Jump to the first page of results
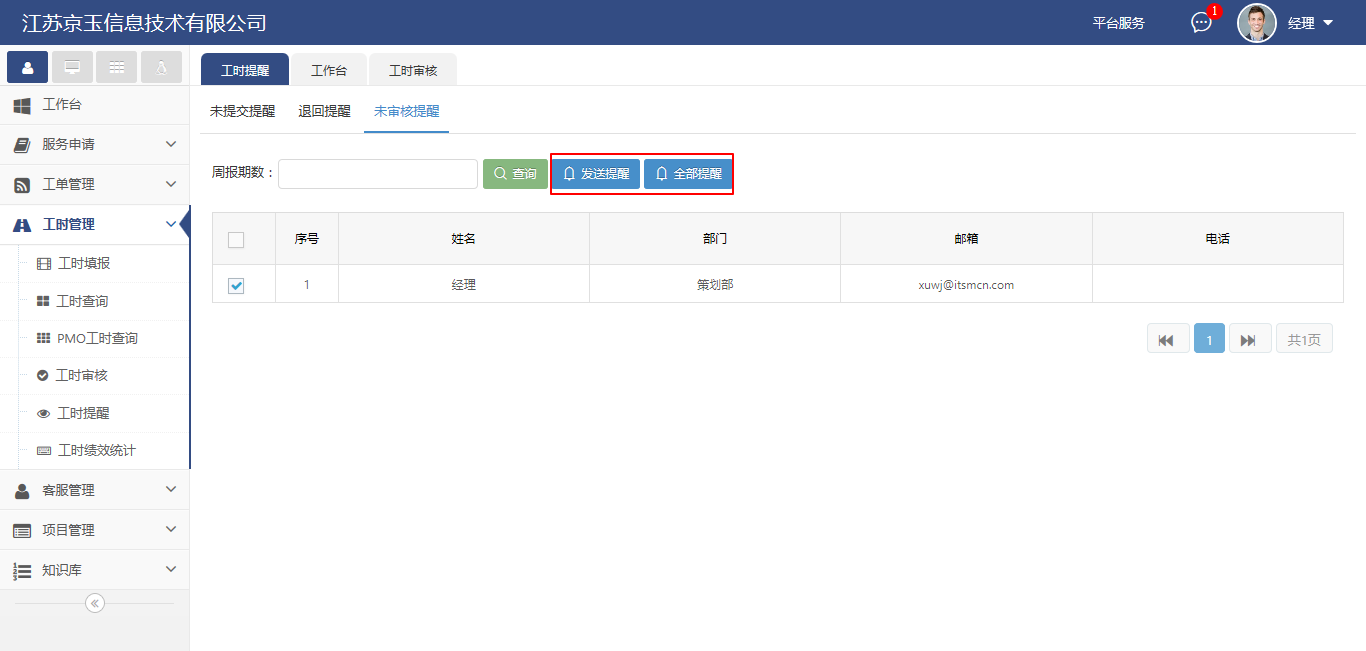1366x651 pixels. point(1167,340)
